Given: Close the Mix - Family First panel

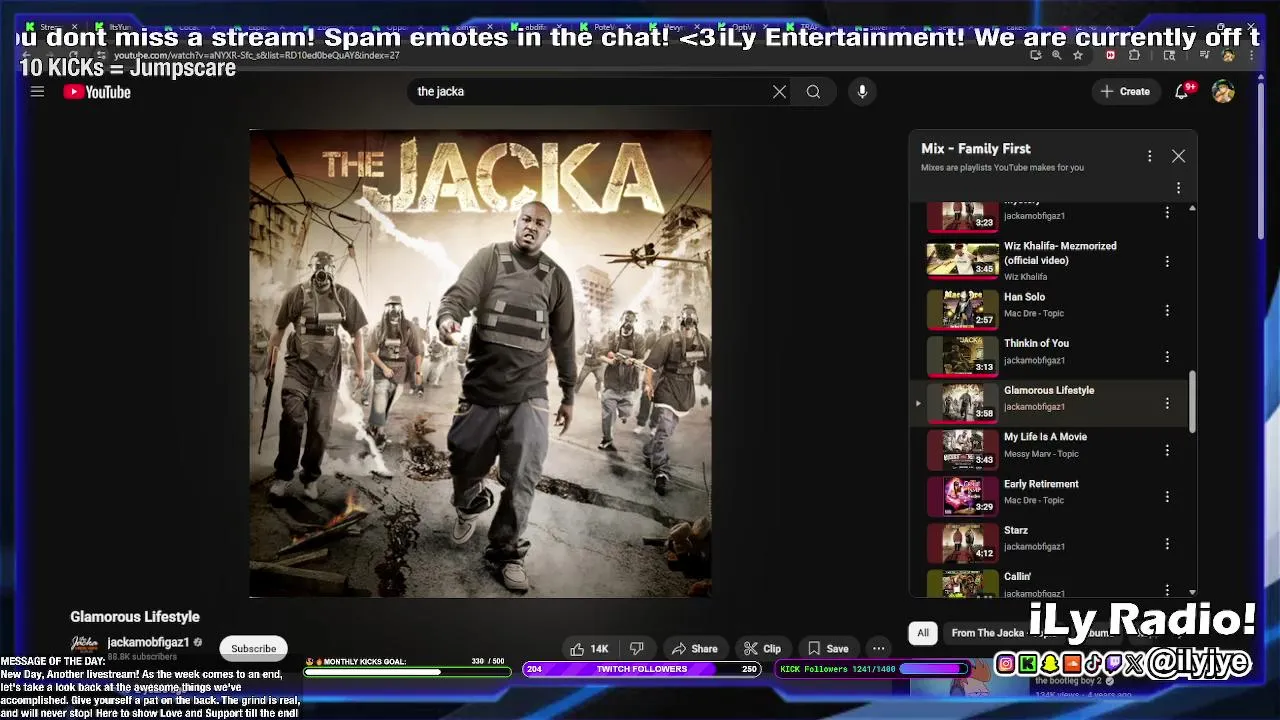Looking at the screenshot, I should click(x=1178, y=156).
